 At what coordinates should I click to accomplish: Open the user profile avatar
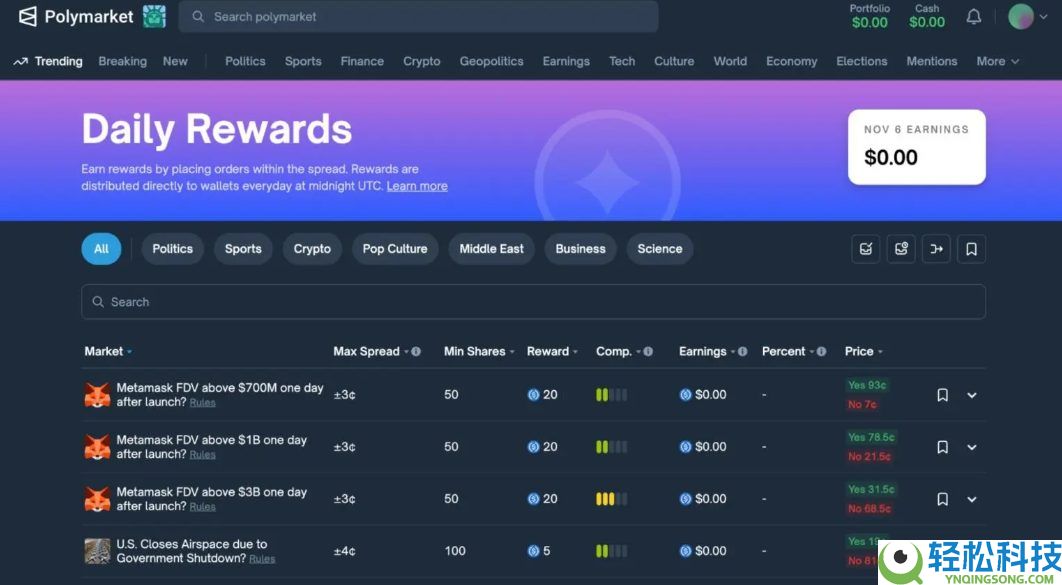tap(1020, 17)
